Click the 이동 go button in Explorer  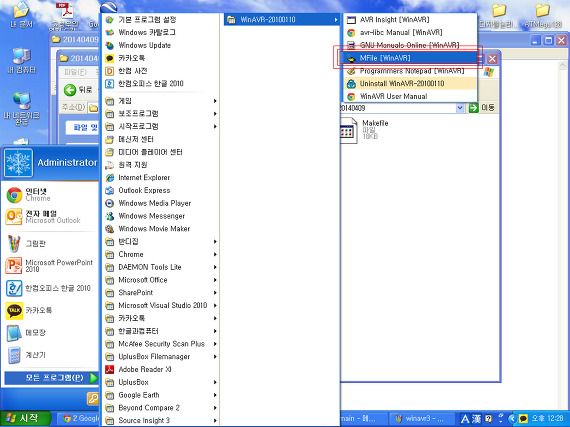482,108
